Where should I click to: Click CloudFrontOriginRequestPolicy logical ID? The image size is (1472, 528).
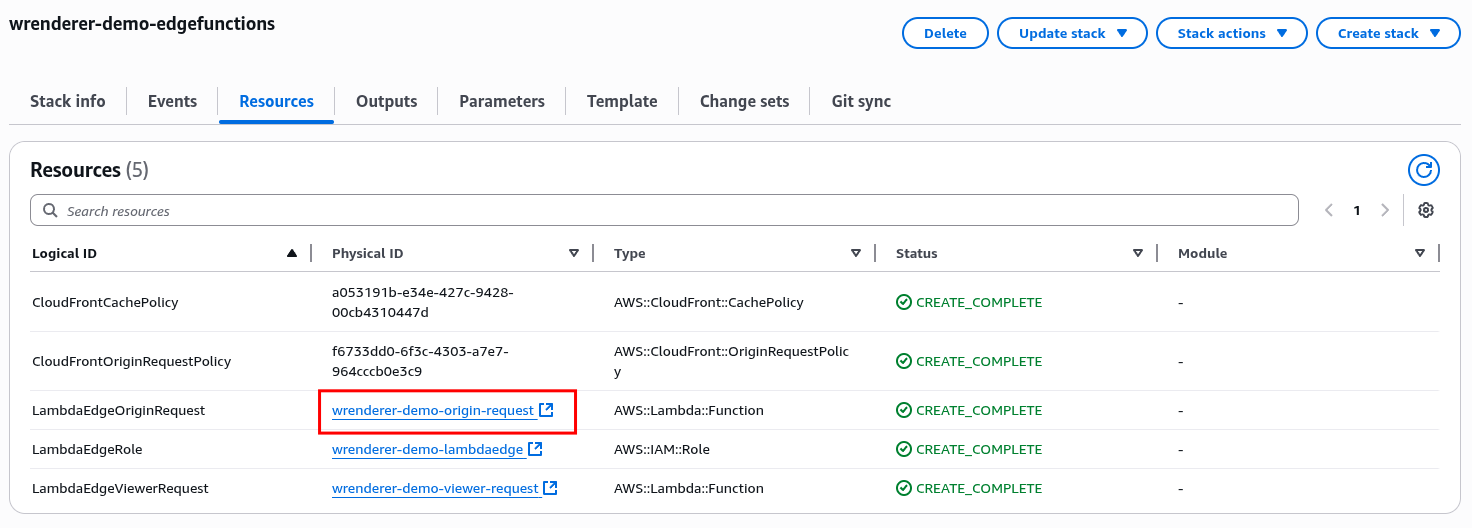[131, 361]
